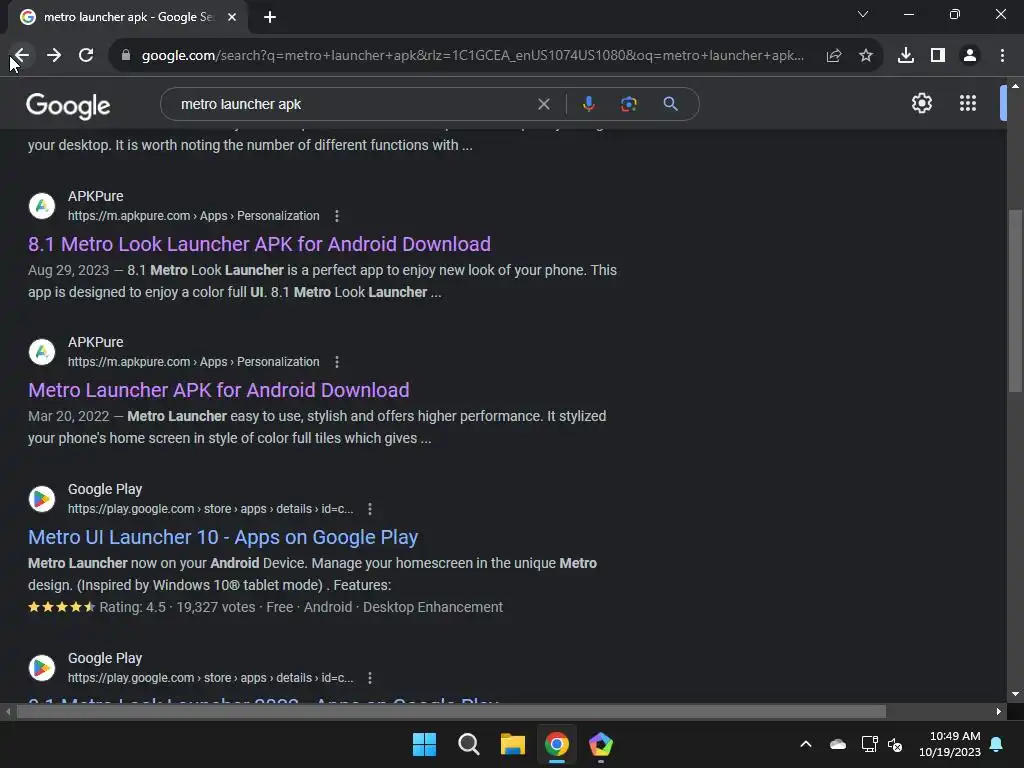Go back to the previous page
Viewport: 1024px width, 768px height.
tap(22, 56)
